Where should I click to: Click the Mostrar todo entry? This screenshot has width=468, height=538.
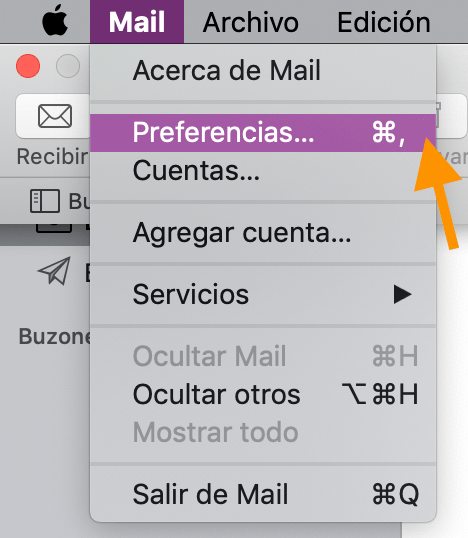263,432
